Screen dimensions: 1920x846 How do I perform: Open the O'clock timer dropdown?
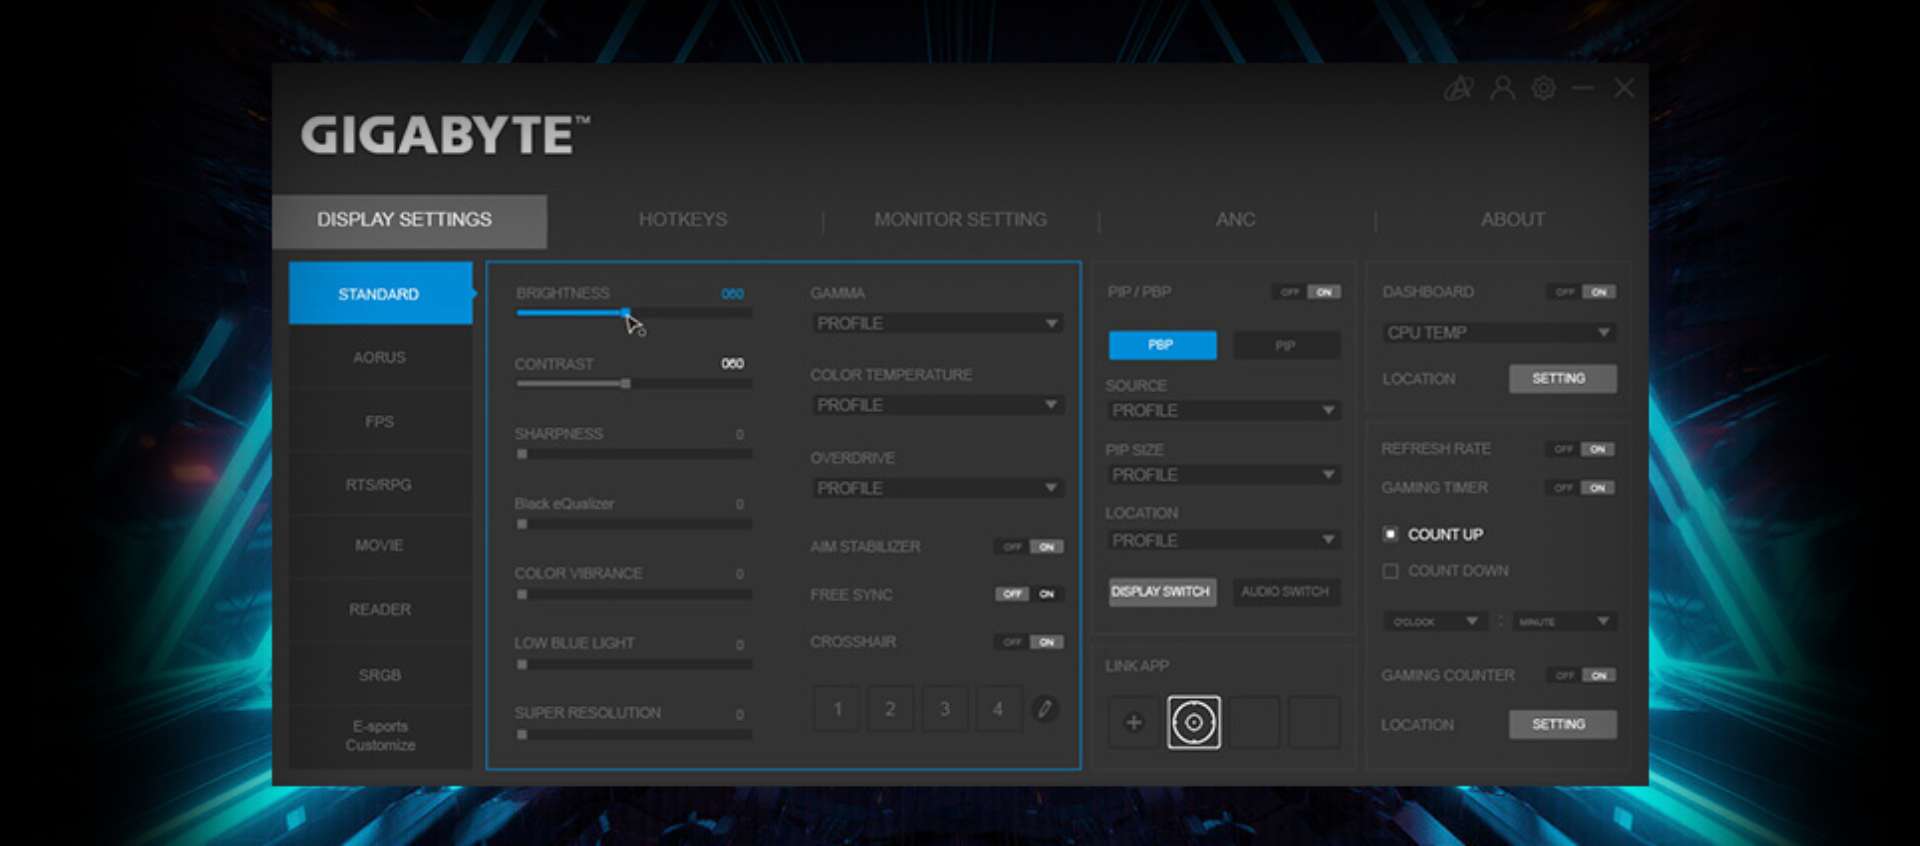(1436, 621)
